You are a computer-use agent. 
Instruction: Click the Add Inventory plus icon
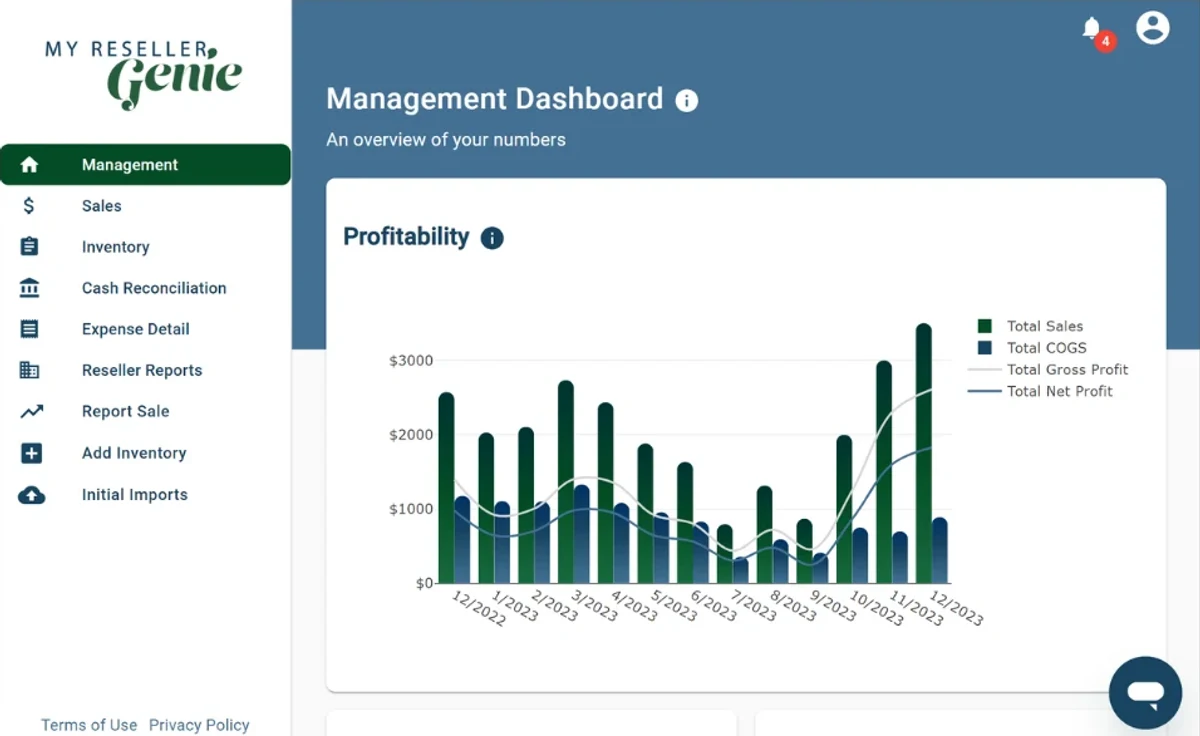click(x=31, y=453)
